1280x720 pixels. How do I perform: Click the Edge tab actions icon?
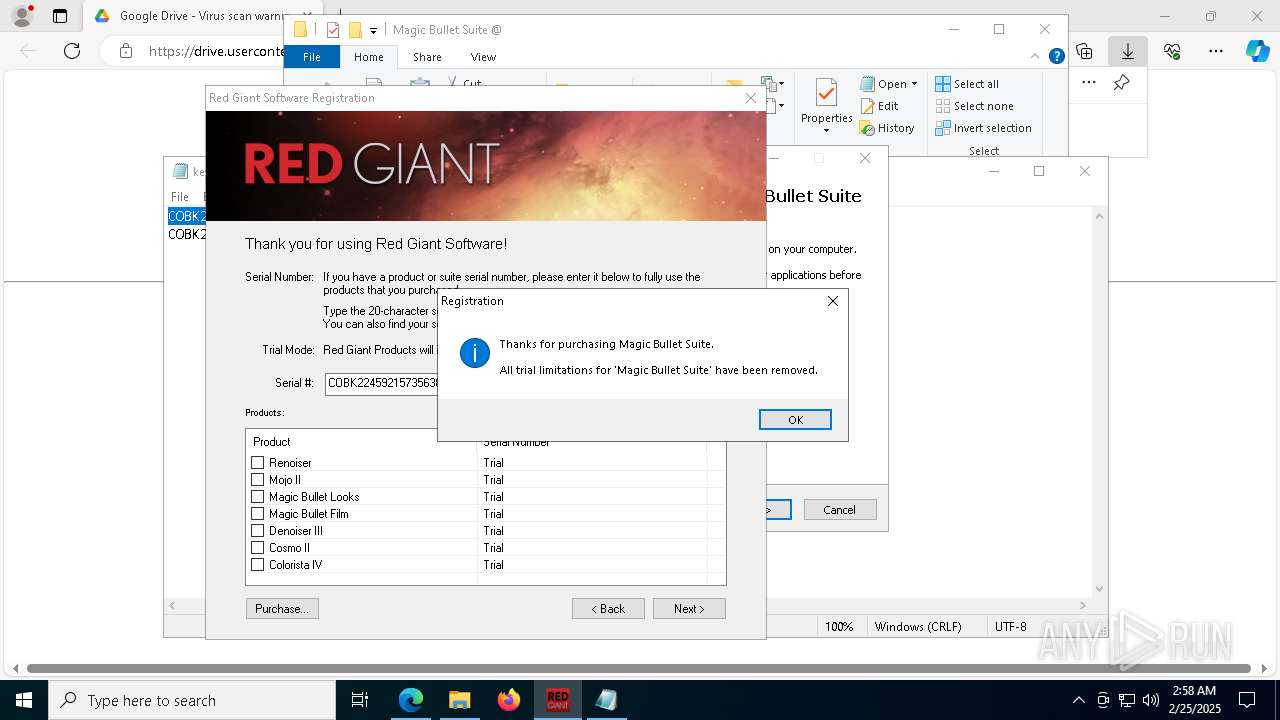pos(60,16)
